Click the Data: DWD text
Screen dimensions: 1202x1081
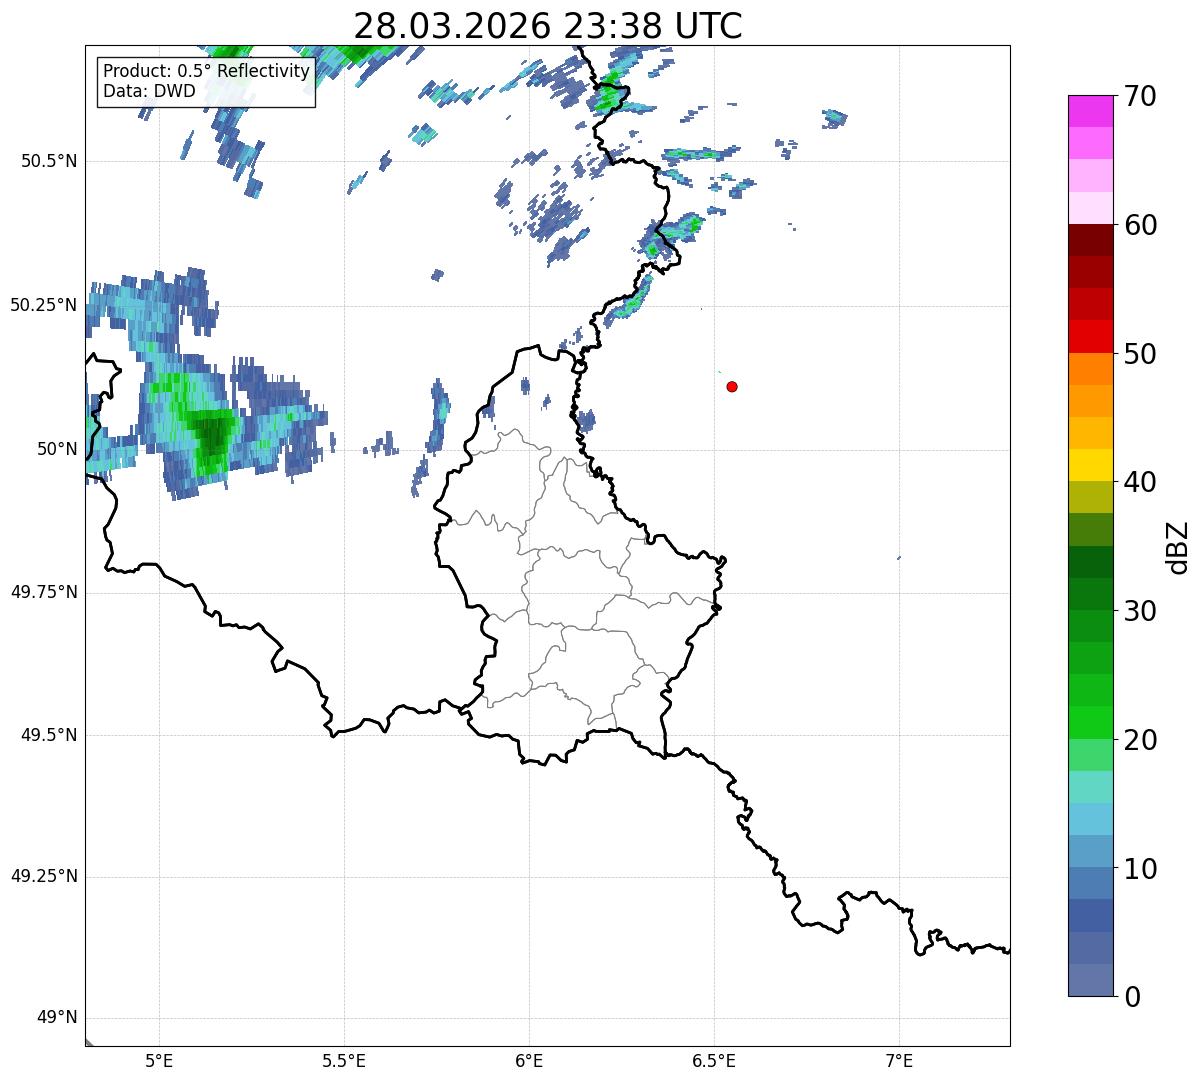[149, 92]
